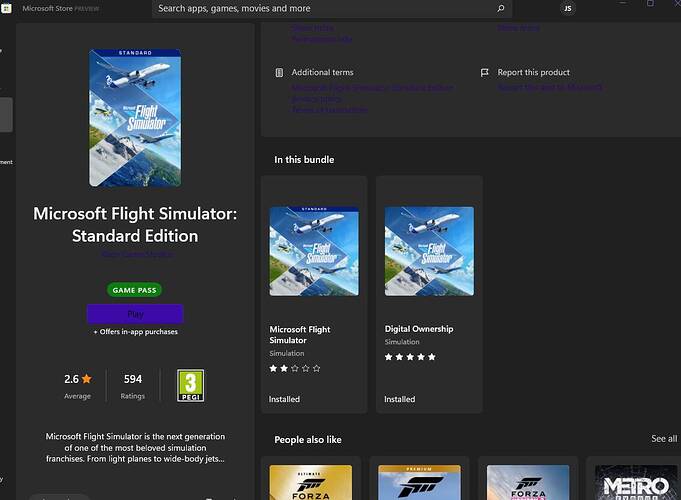Click the GAME PASS badge
The height and width of the screenshot is (500, 681).
pyautogui.click(x=134, y=290)
